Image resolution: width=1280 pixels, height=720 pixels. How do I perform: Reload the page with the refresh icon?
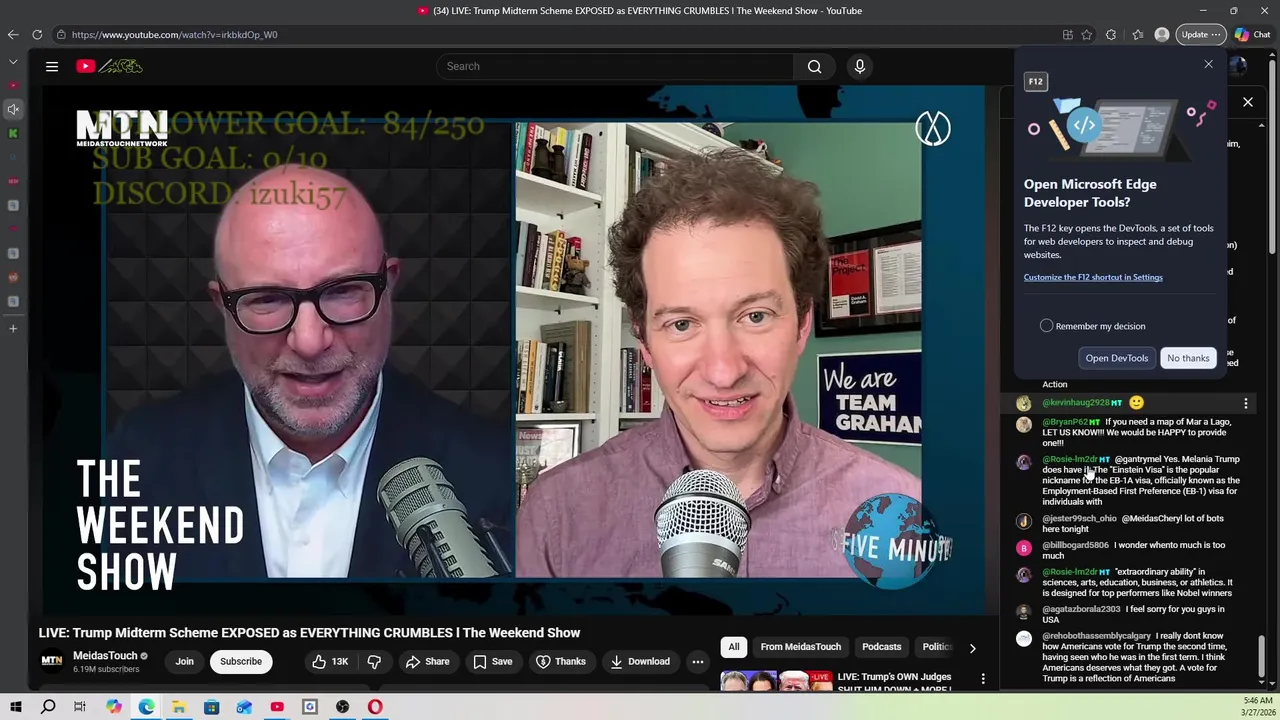pyautogui.click(x=37, y=34)
